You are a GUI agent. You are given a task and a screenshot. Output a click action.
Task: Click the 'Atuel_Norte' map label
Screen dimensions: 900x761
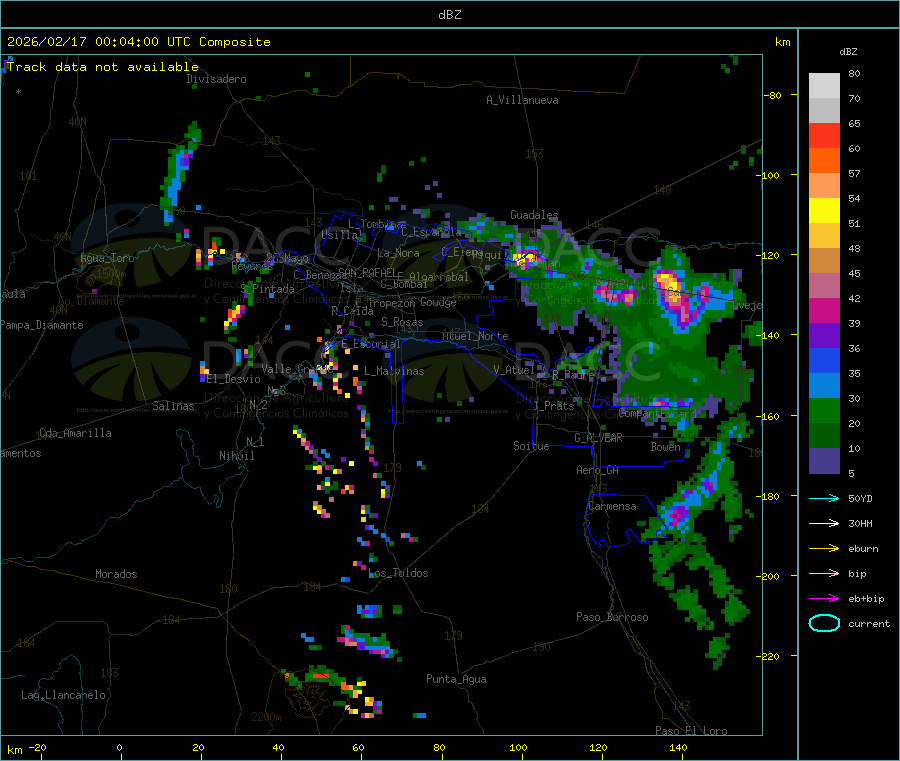(475, 336)
